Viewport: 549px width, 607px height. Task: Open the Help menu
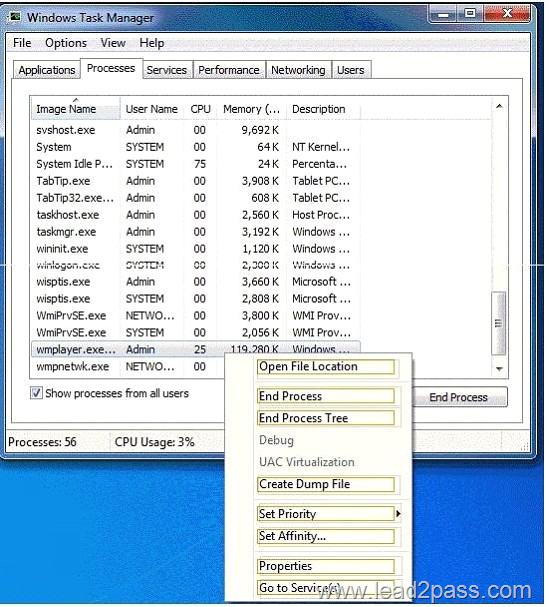coord(151,43)
